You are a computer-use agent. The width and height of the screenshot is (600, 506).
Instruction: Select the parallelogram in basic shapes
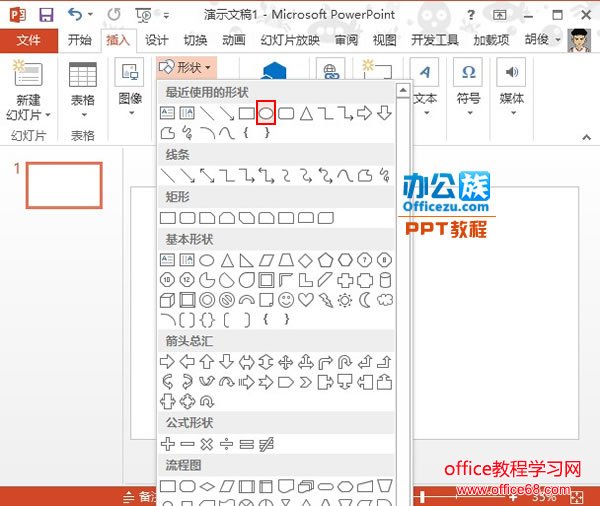coord(266,260)
